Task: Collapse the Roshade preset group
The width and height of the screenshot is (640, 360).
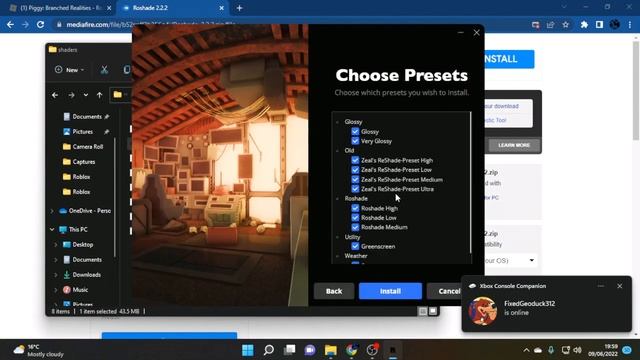Action: coord(337,198)
